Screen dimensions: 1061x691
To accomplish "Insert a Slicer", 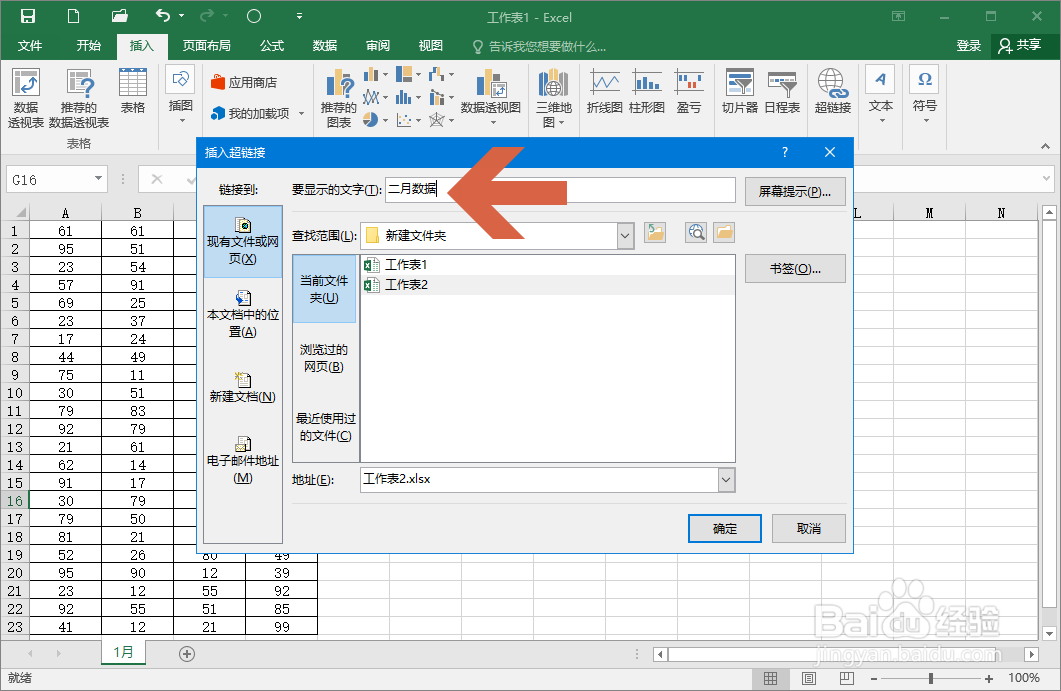I will click(739, 92).
